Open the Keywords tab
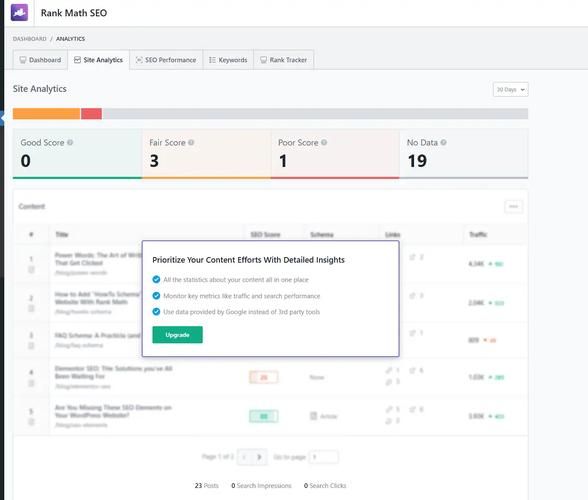This screenshot has width=588, height=500. coord(228,60)
